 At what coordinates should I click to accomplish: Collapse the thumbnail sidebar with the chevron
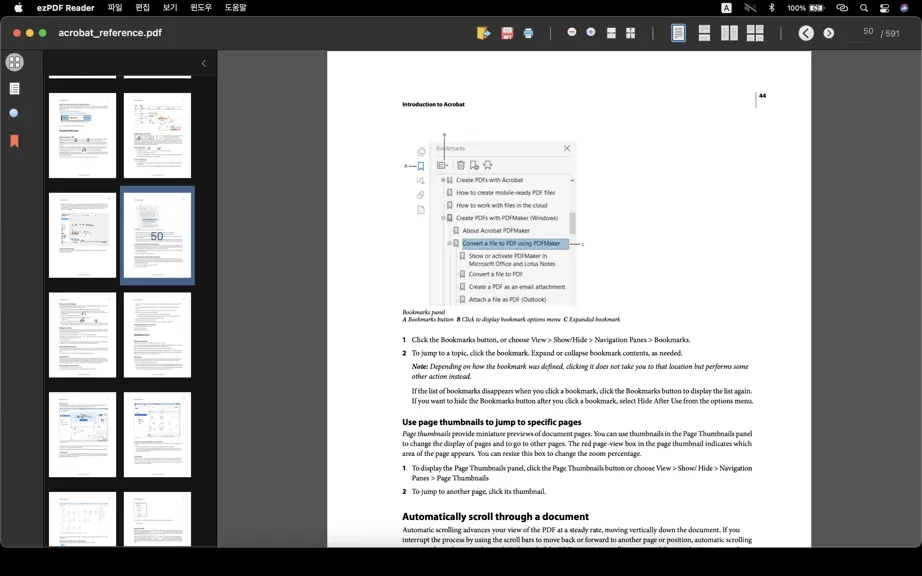click(204, 63)
